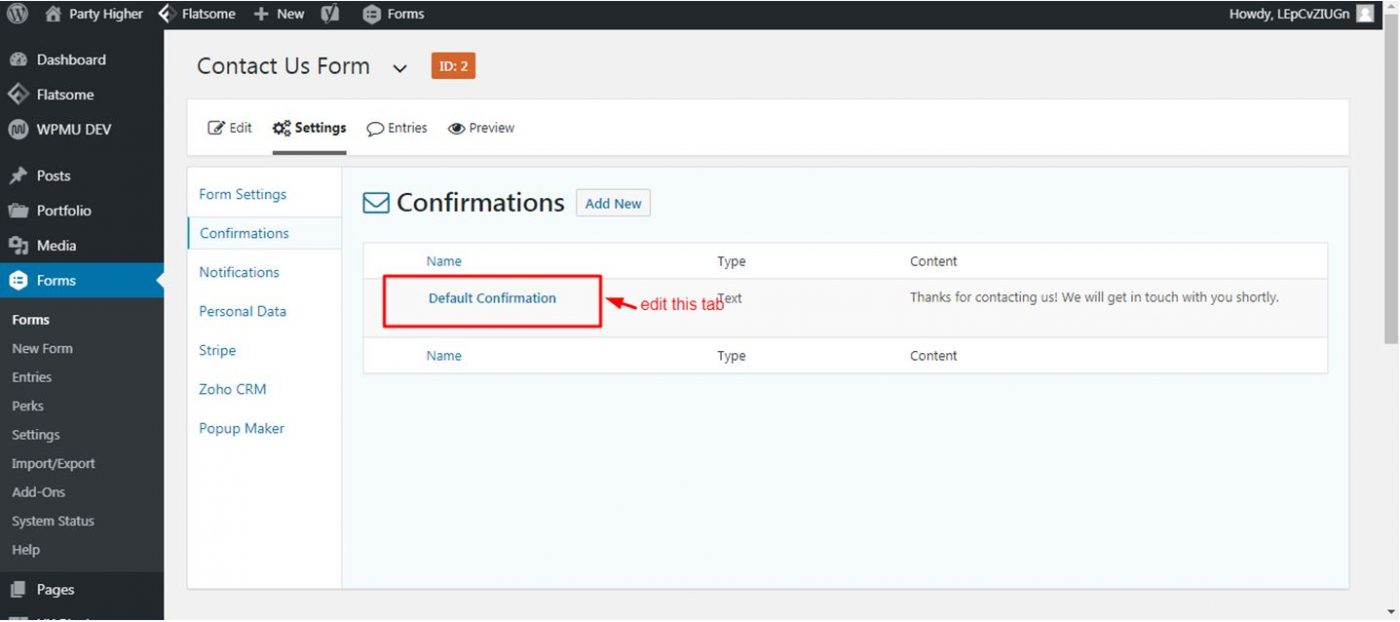The image size is (1400, 622).
Task: Open the Popup Maker settings section
Action: pyautogui.click(x=241, y=428)
